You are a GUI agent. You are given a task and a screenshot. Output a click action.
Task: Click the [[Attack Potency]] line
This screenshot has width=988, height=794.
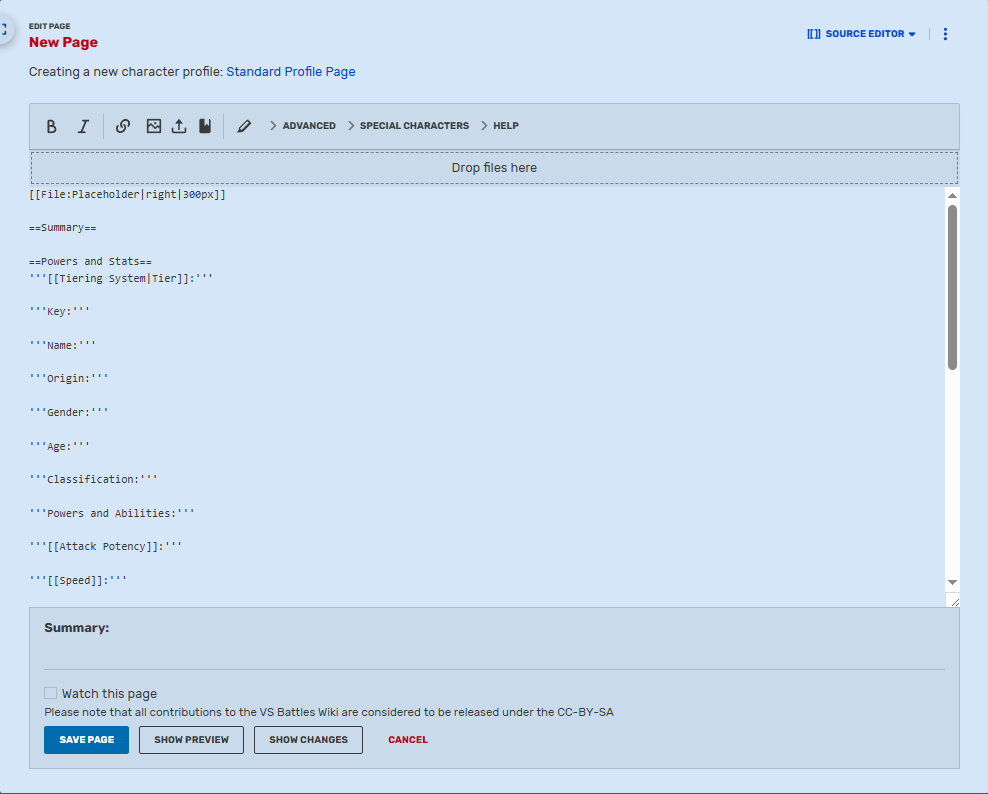click(x=105, y=546)
